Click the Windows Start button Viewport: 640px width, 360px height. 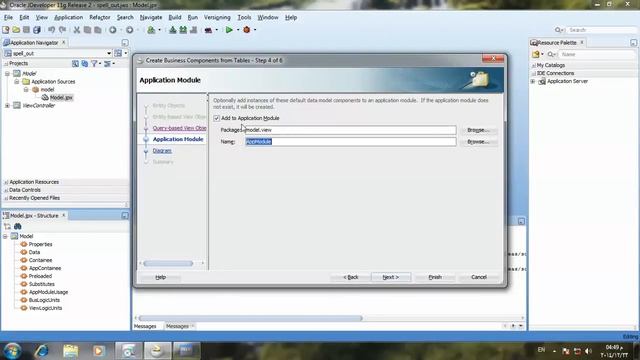pyautogui.click(x=12, y=351)
